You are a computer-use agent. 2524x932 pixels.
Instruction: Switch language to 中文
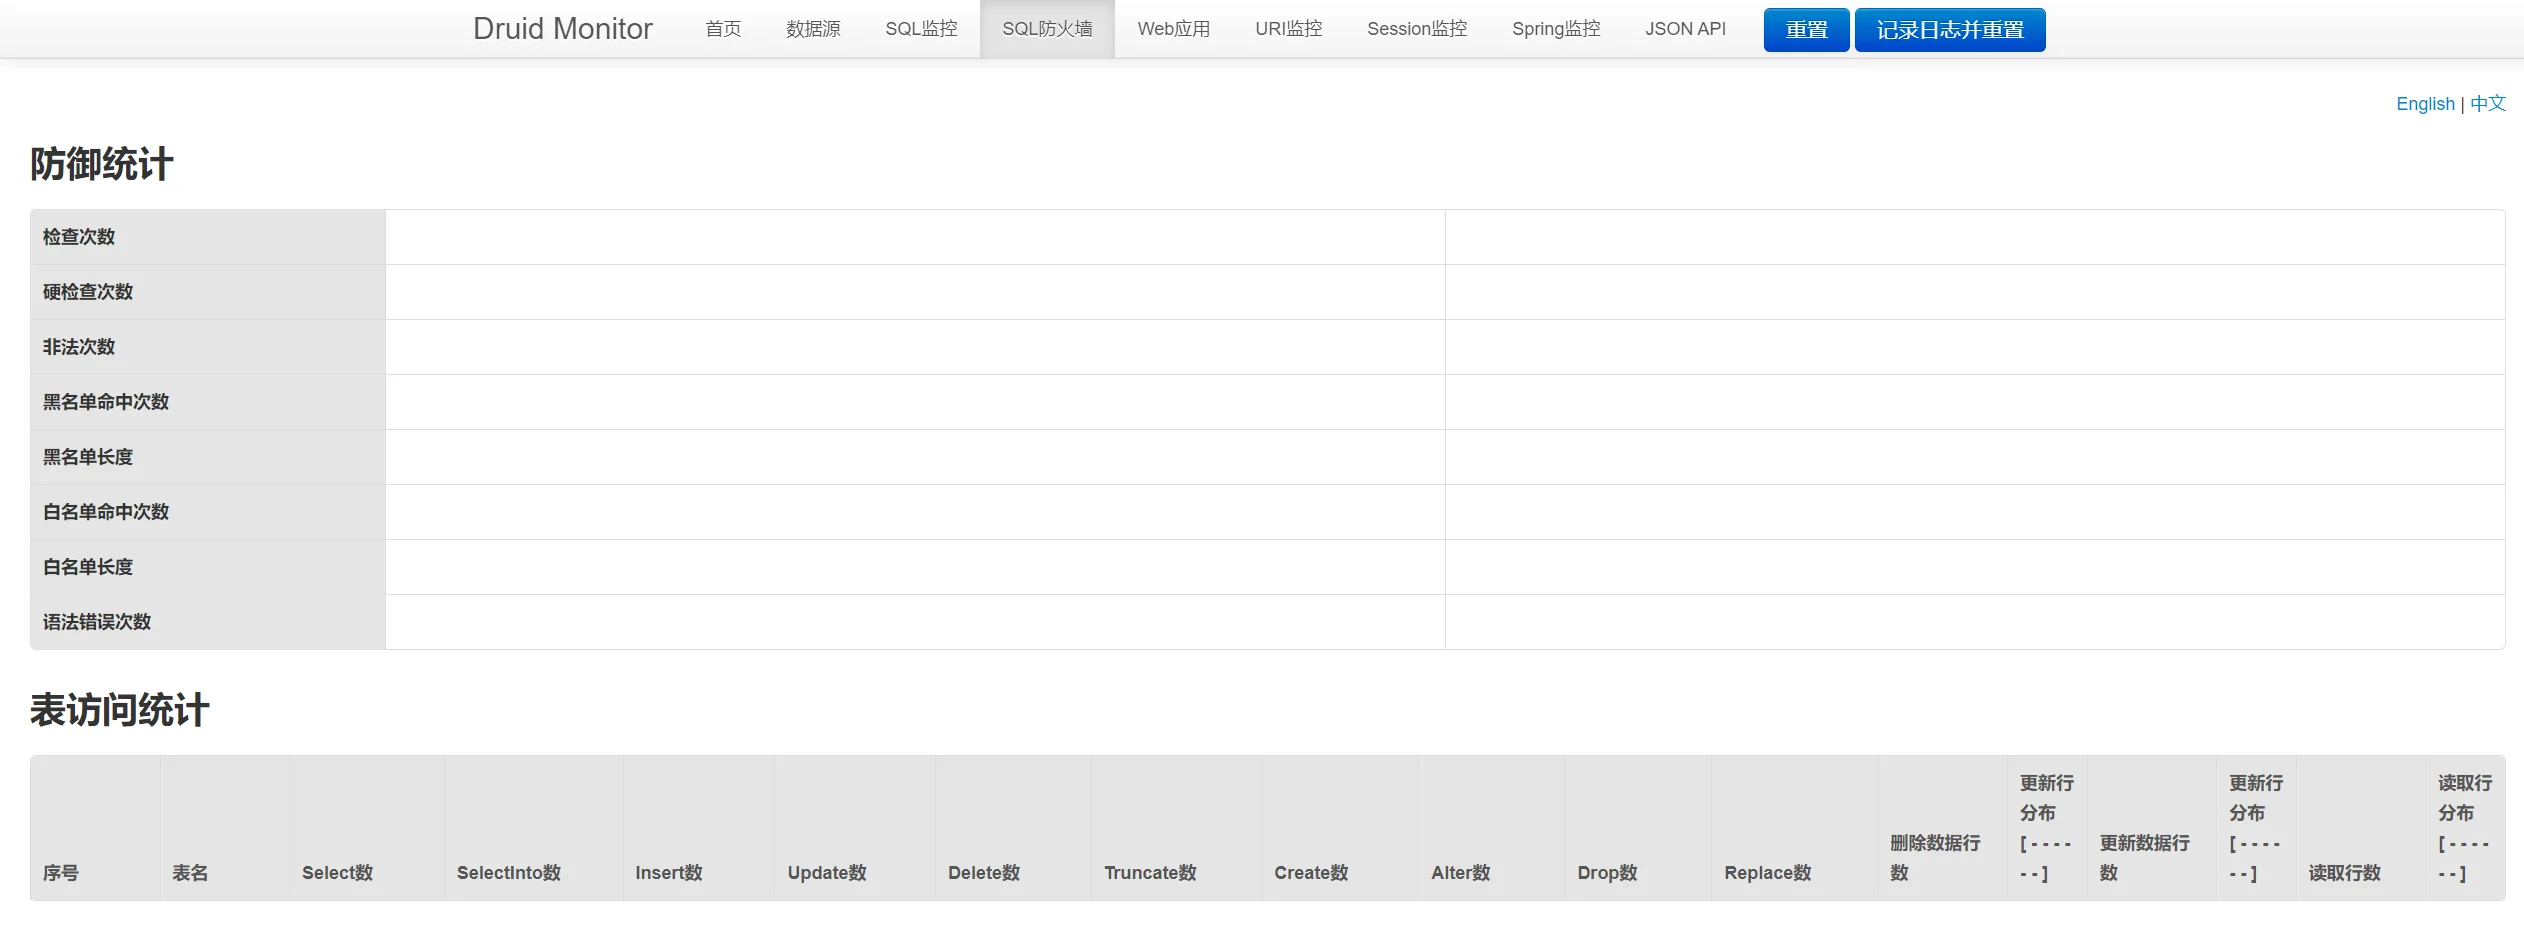(x=2488, y=104)
